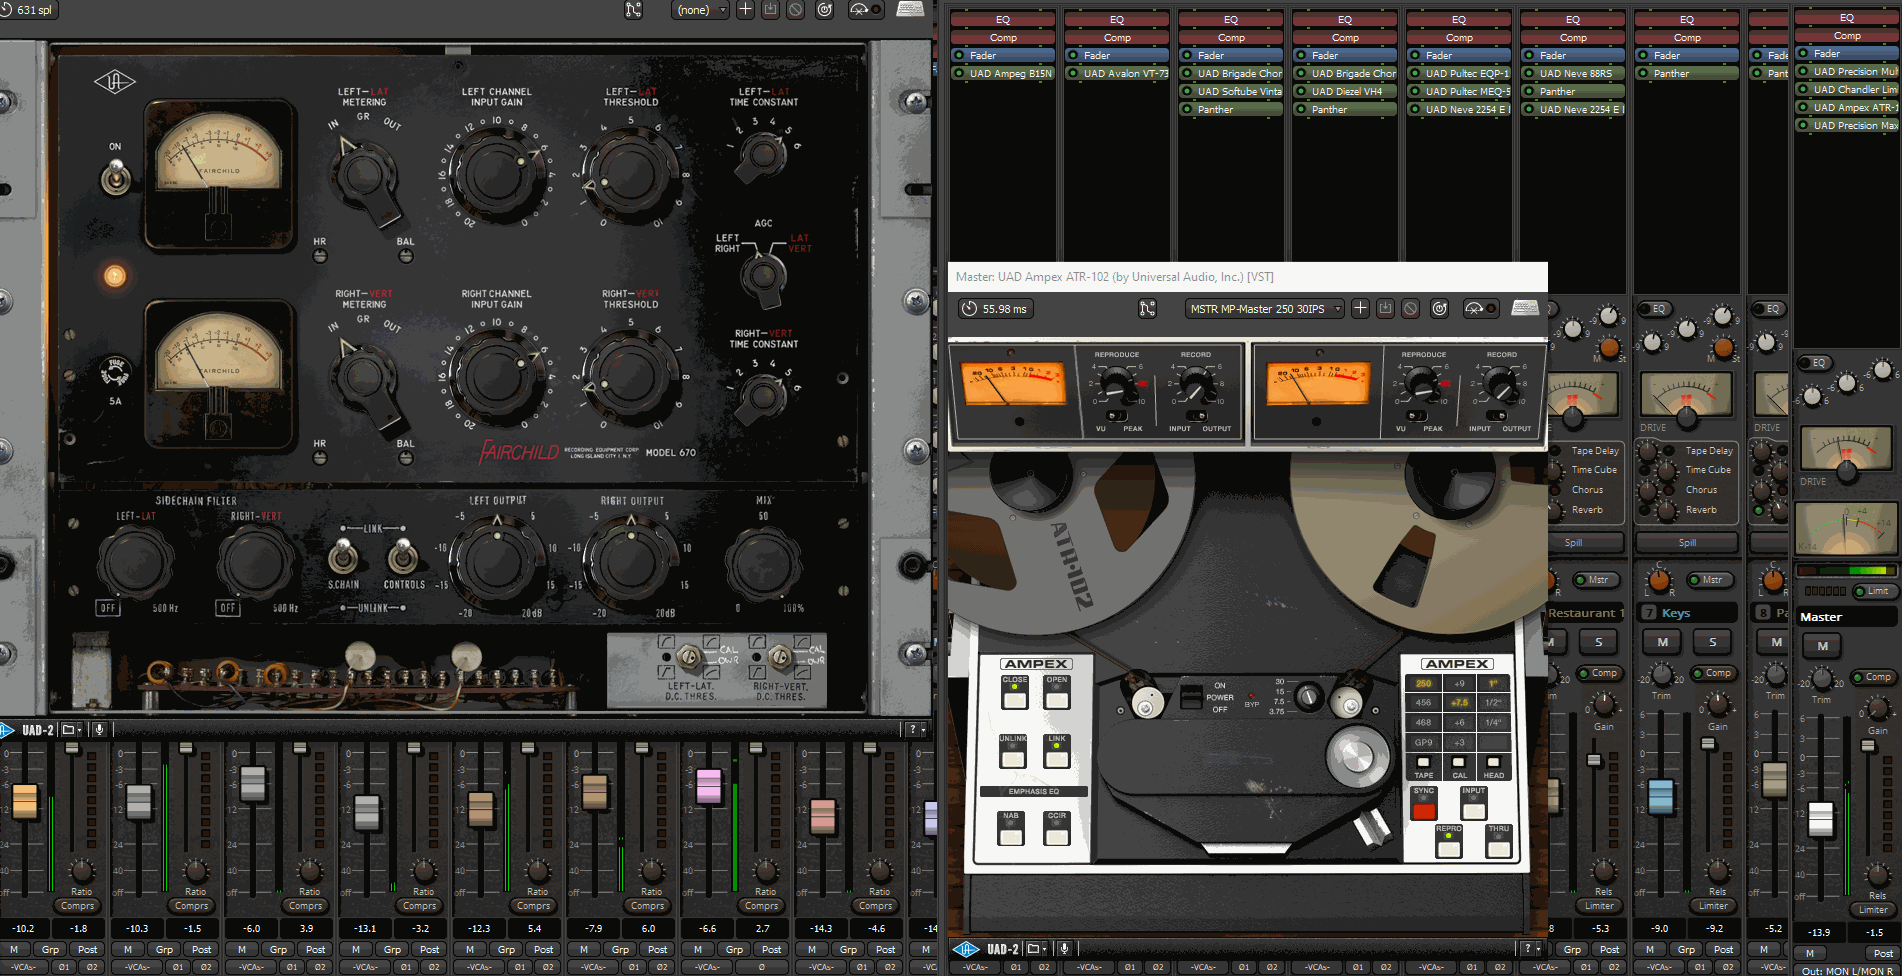Click Right-Vert DC threshold cal screw
The width and height of the screenshot is (1902, 976).
pos(780,657)
